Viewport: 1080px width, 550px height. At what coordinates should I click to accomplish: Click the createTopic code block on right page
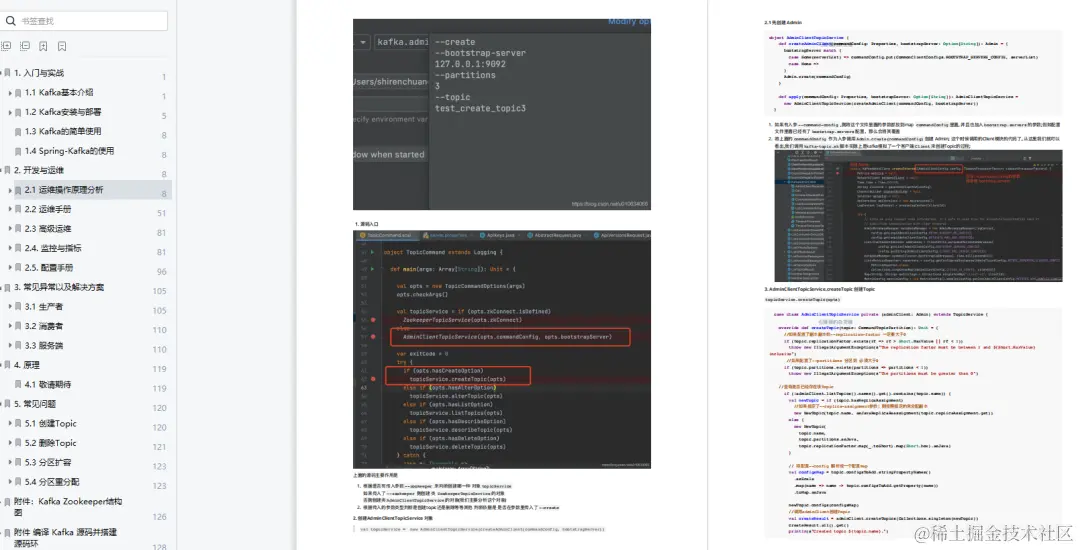pos(913,422)
